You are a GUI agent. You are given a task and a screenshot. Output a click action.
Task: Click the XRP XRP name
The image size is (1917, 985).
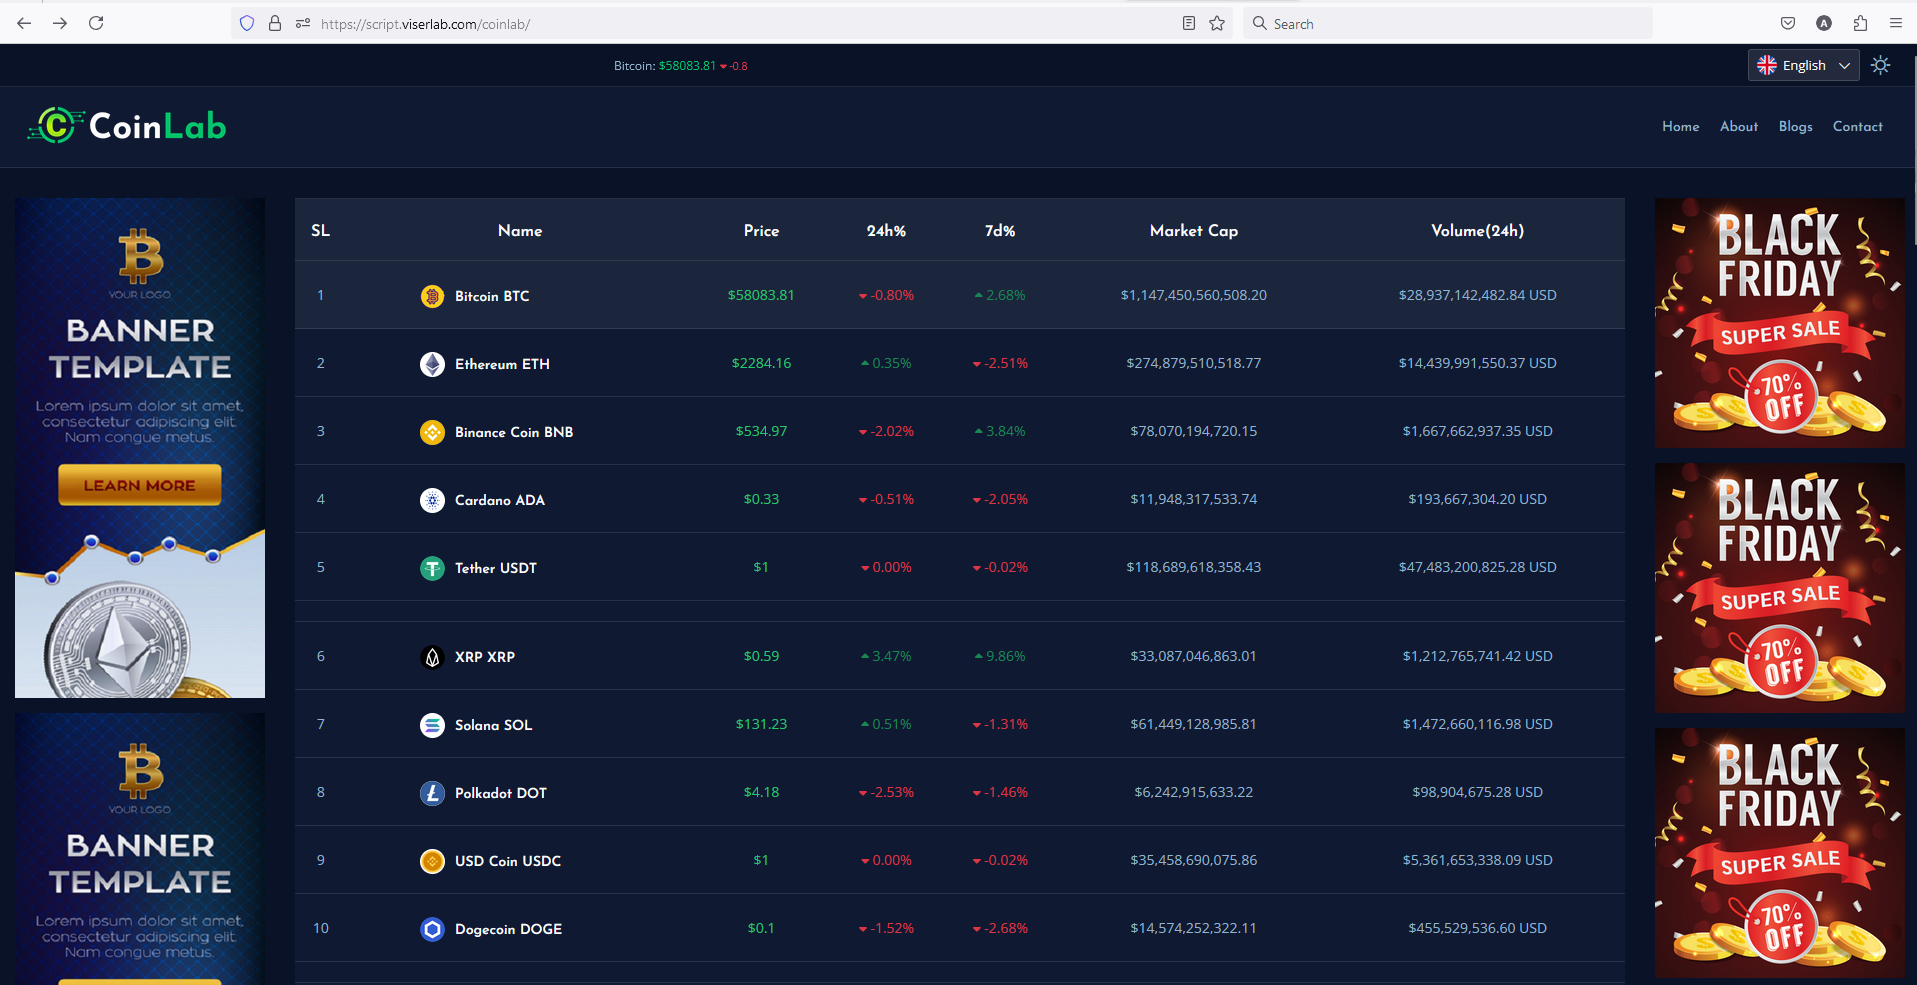485,657
